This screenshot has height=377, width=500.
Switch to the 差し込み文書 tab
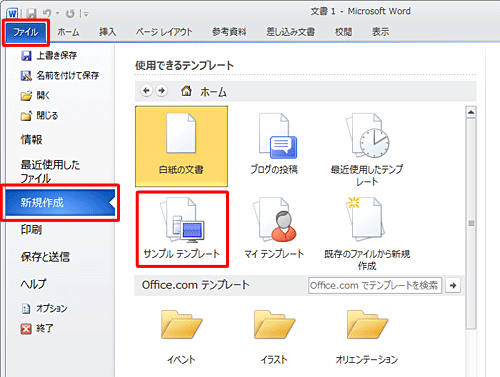click(x=290, y=32)
